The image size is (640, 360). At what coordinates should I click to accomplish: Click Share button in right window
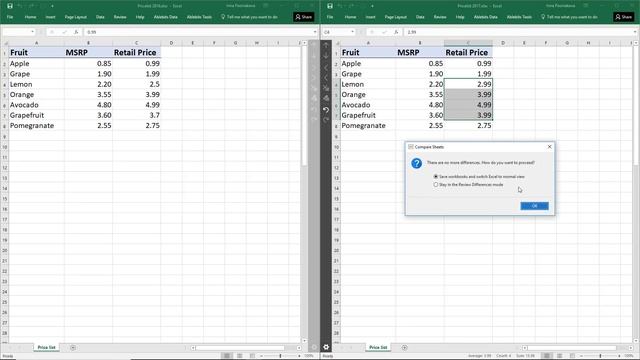point(623,17)
